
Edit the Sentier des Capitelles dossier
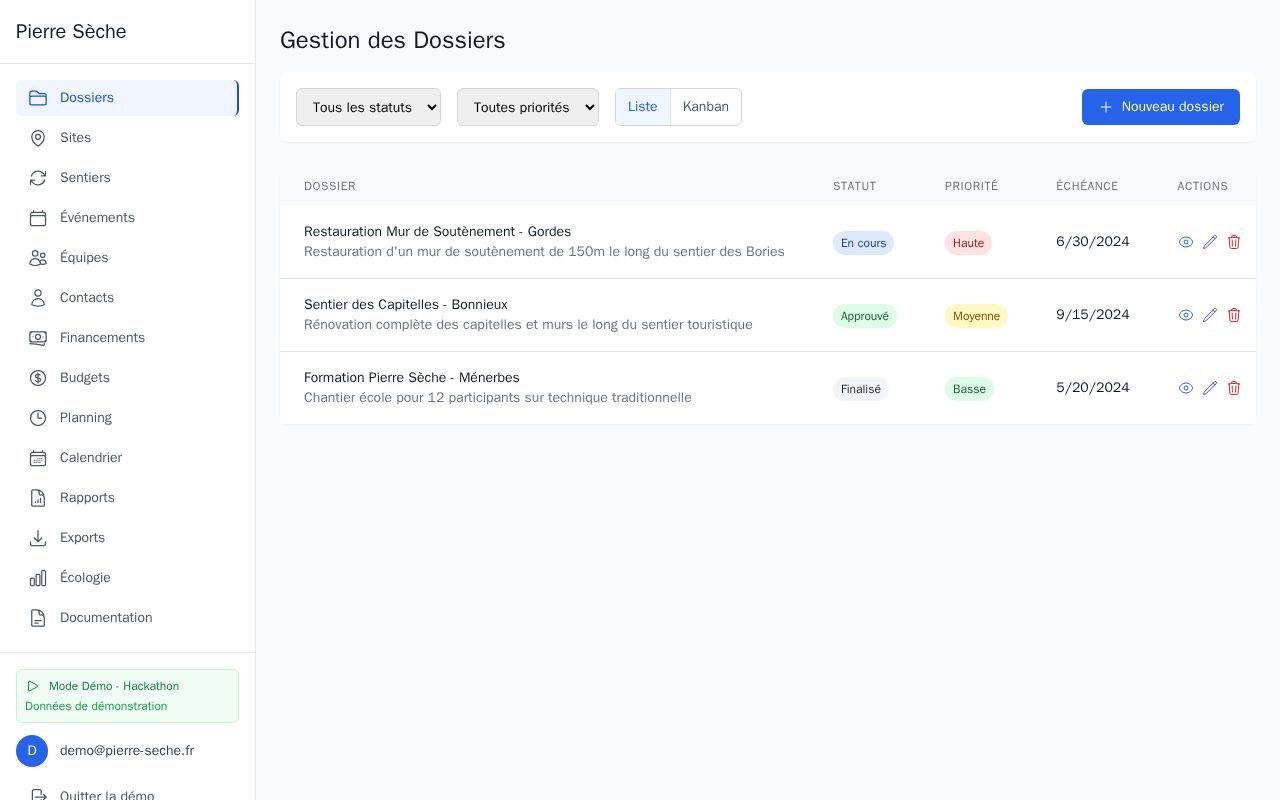coord(1210,315)
